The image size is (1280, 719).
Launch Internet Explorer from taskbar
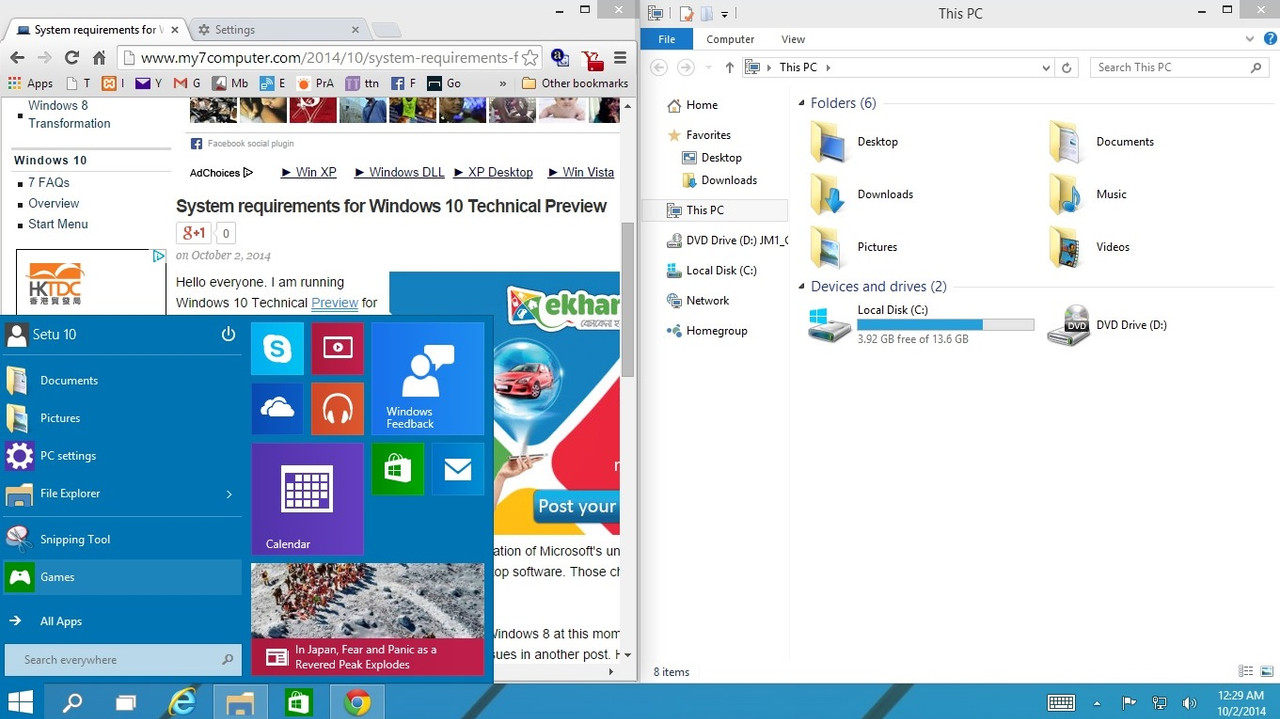click(x=182, y=702)
